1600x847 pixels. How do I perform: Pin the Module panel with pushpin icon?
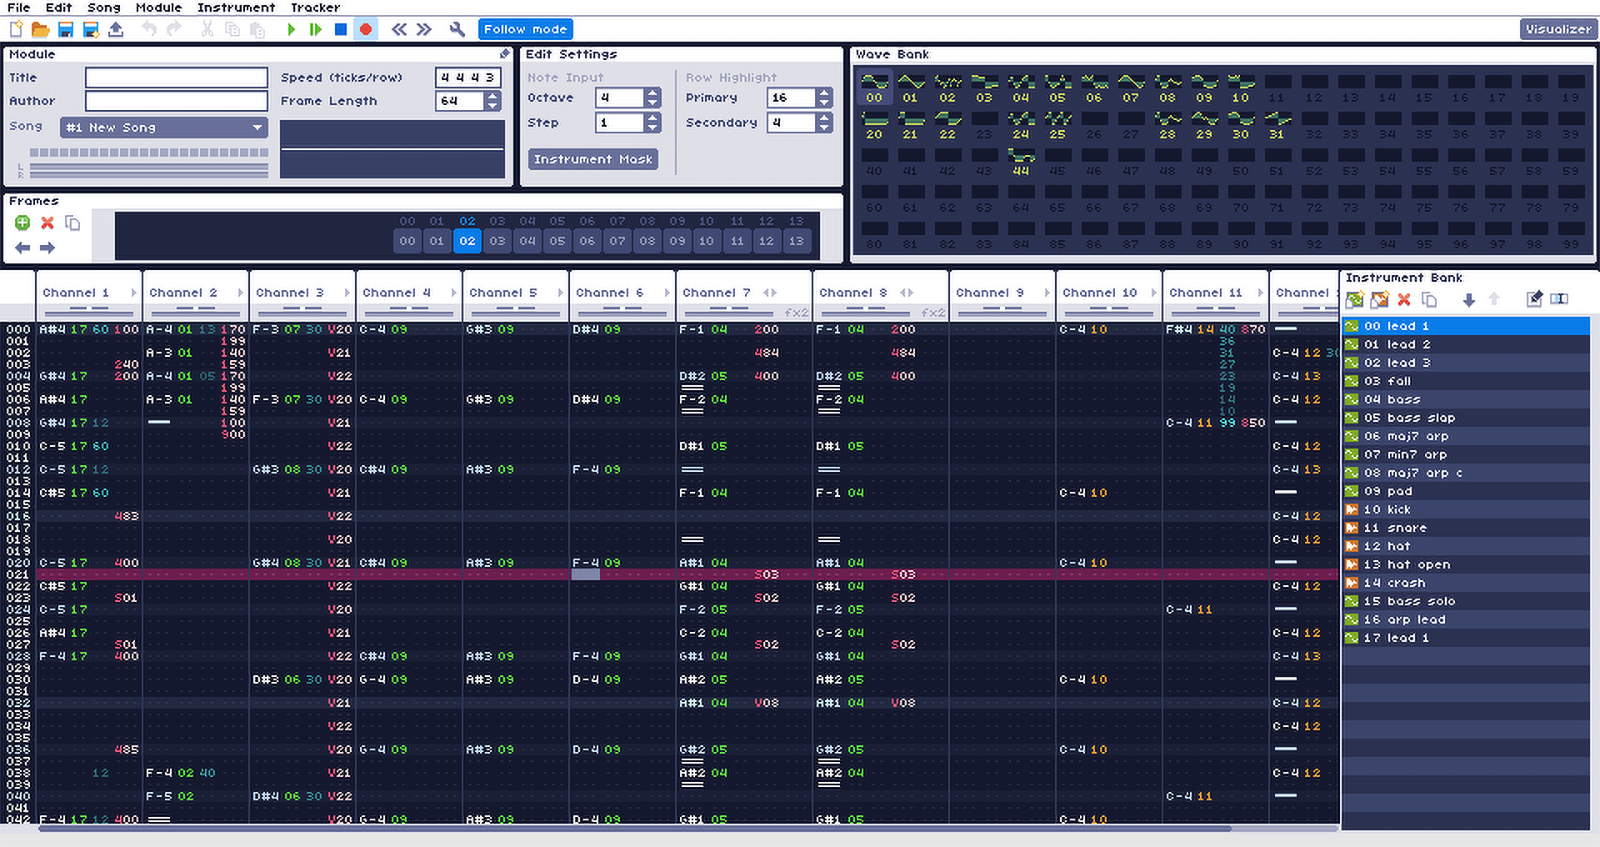(505, 54)
